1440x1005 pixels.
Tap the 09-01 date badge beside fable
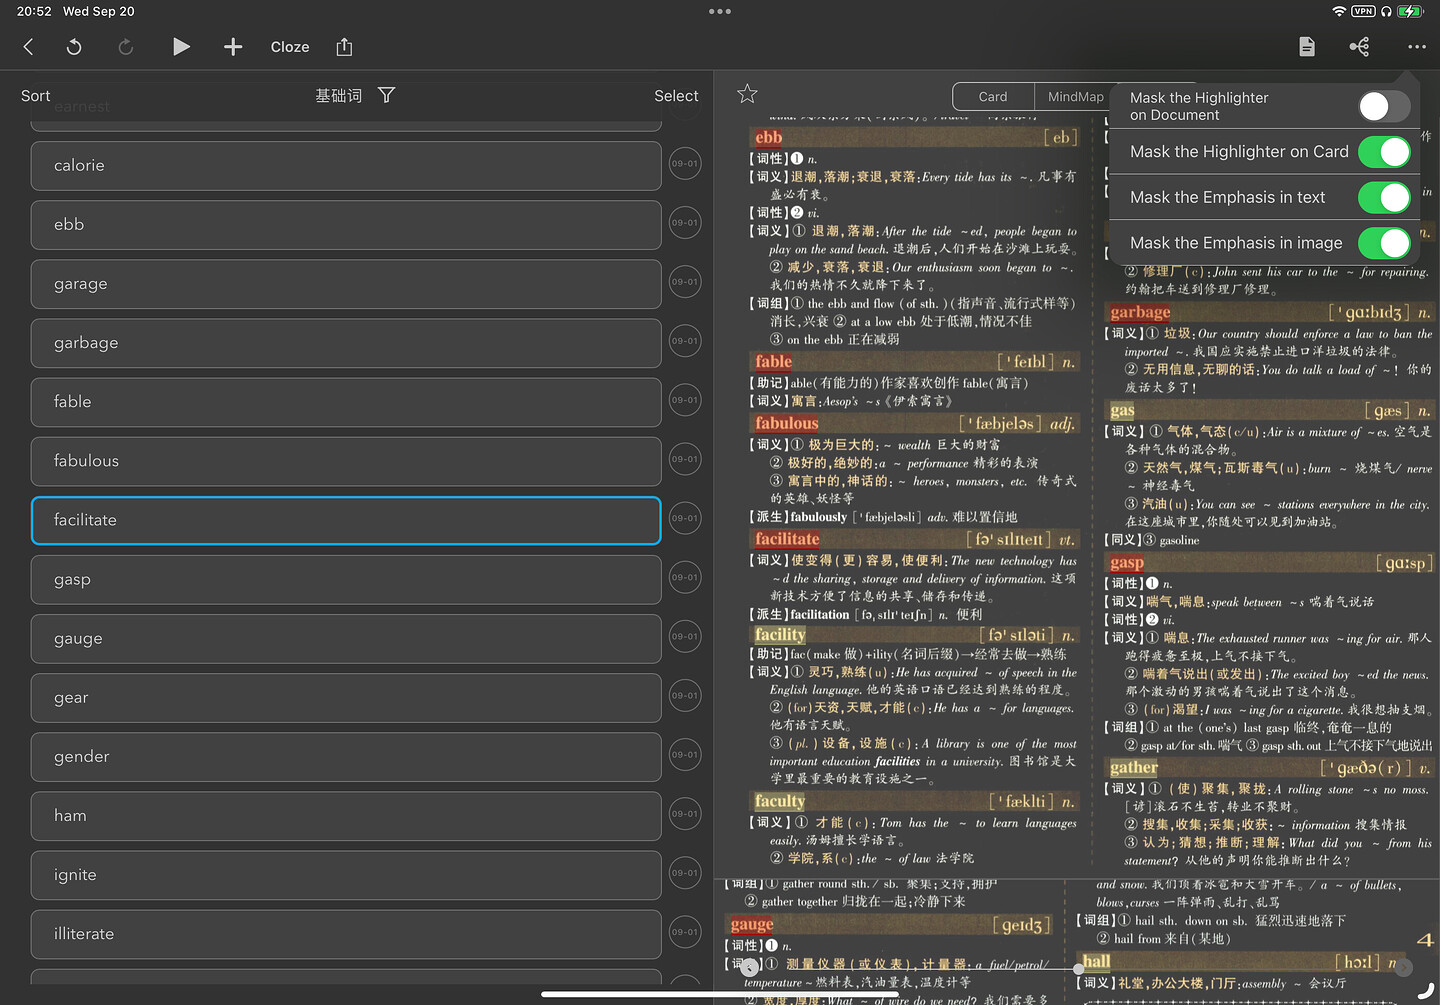[685, 400]
